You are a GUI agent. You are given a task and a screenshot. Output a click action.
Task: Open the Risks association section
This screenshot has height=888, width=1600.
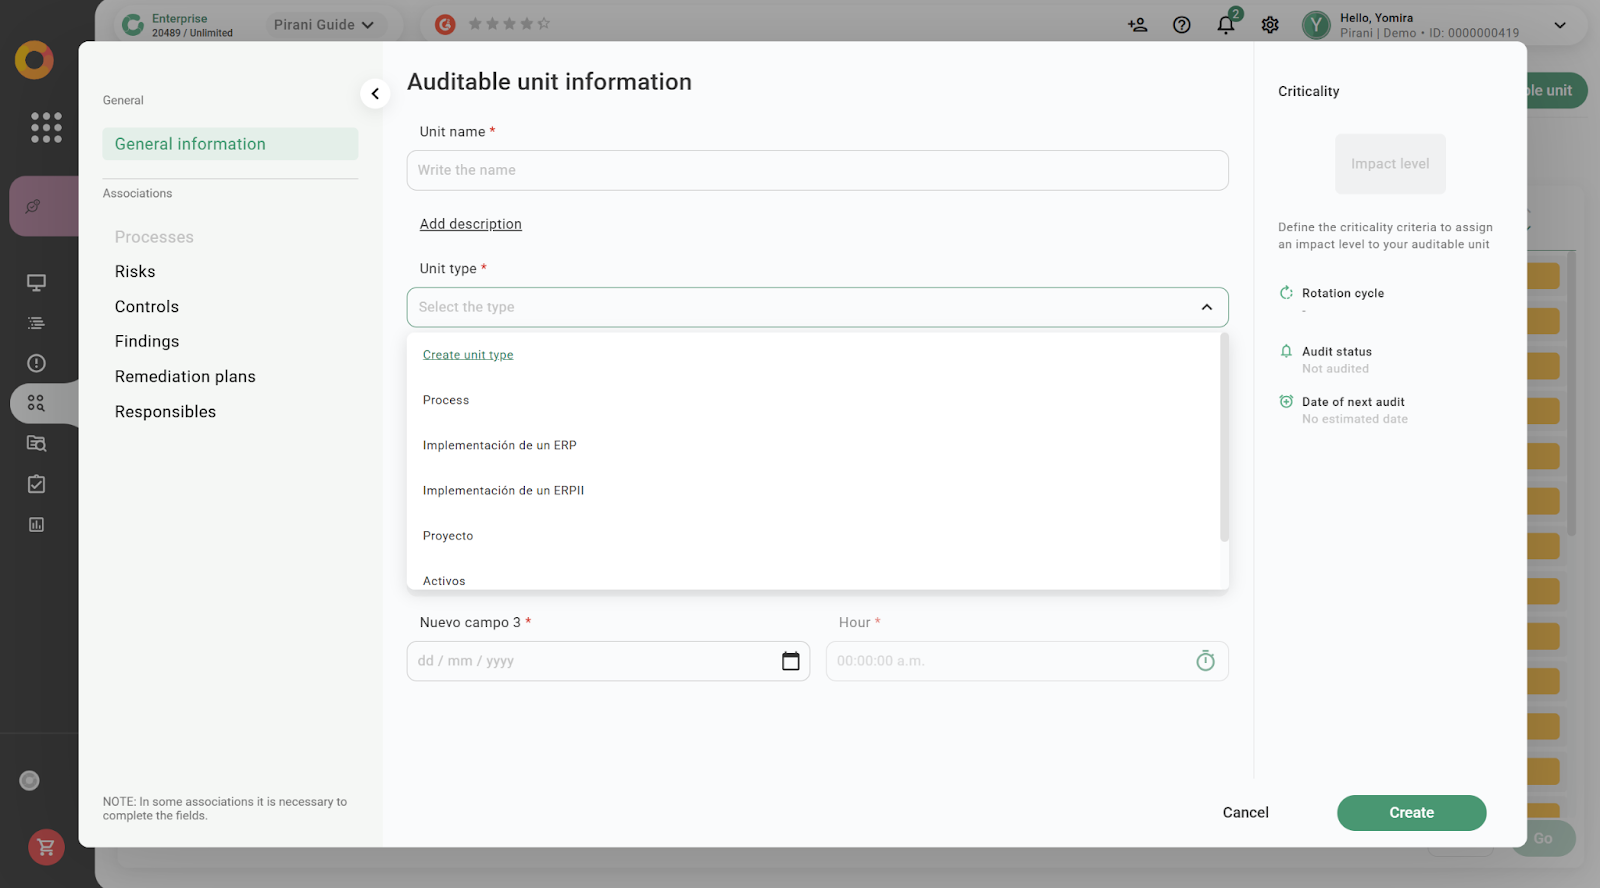(x=135, y=272)
